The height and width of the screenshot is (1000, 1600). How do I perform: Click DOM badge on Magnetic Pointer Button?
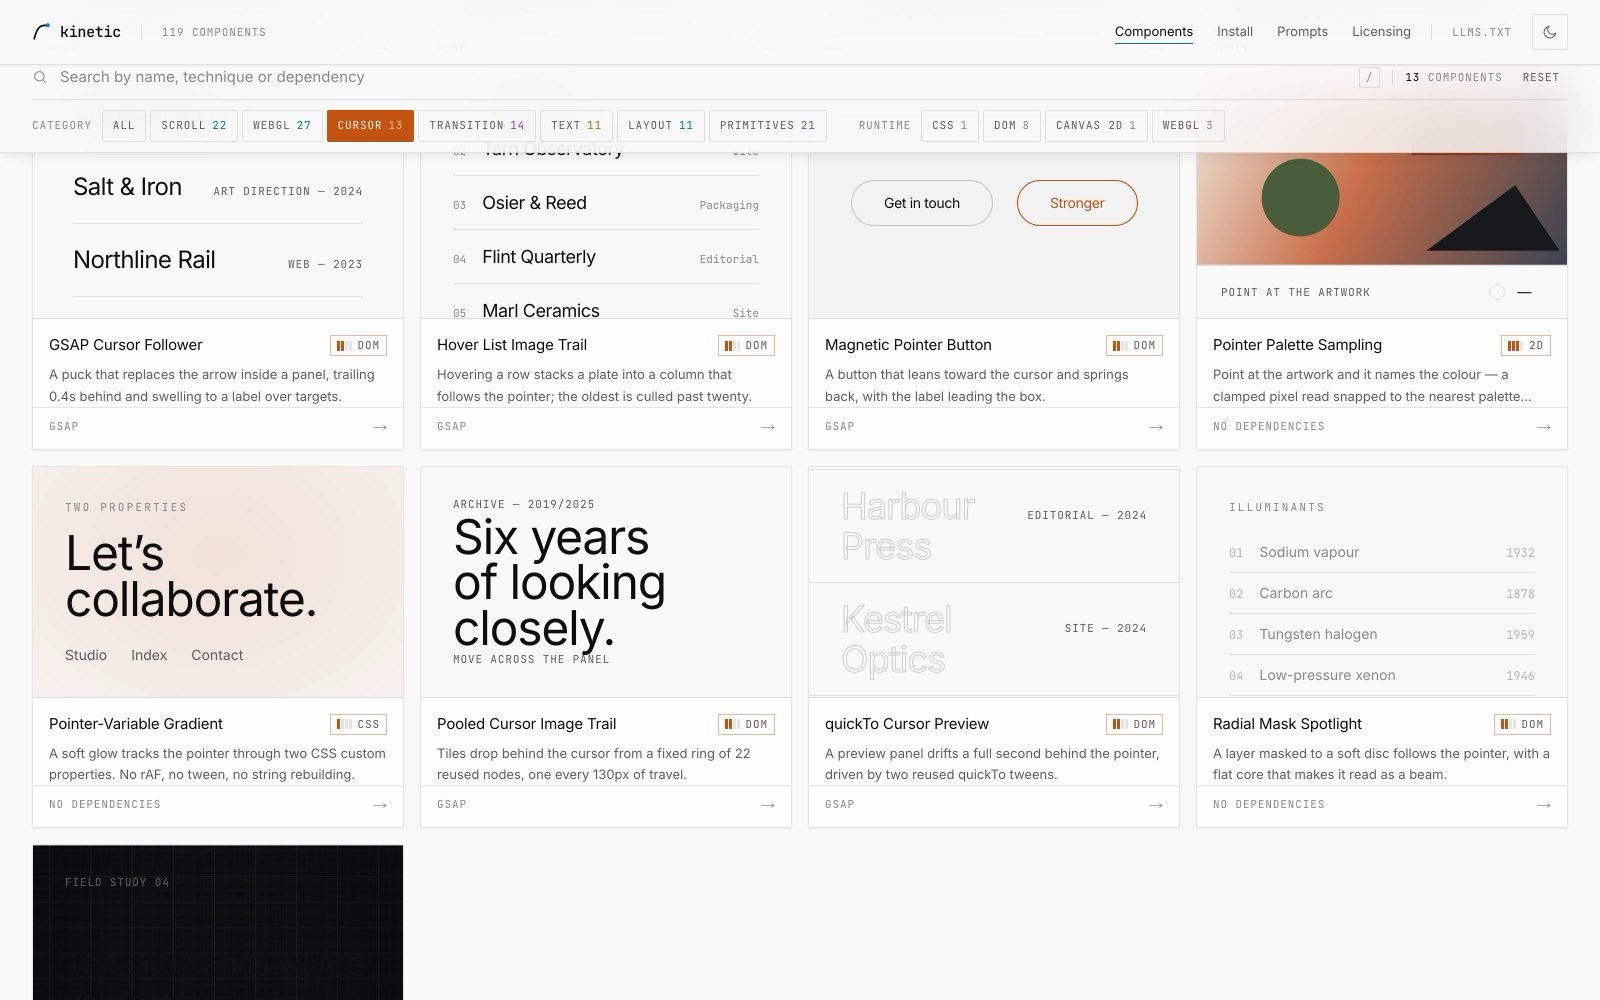[x=1134, y=345]
